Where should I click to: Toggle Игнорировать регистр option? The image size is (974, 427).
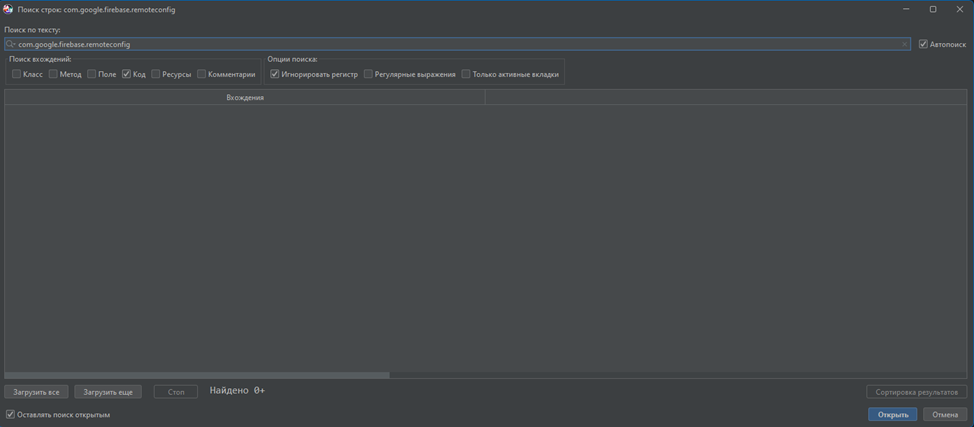coord(275,74)
